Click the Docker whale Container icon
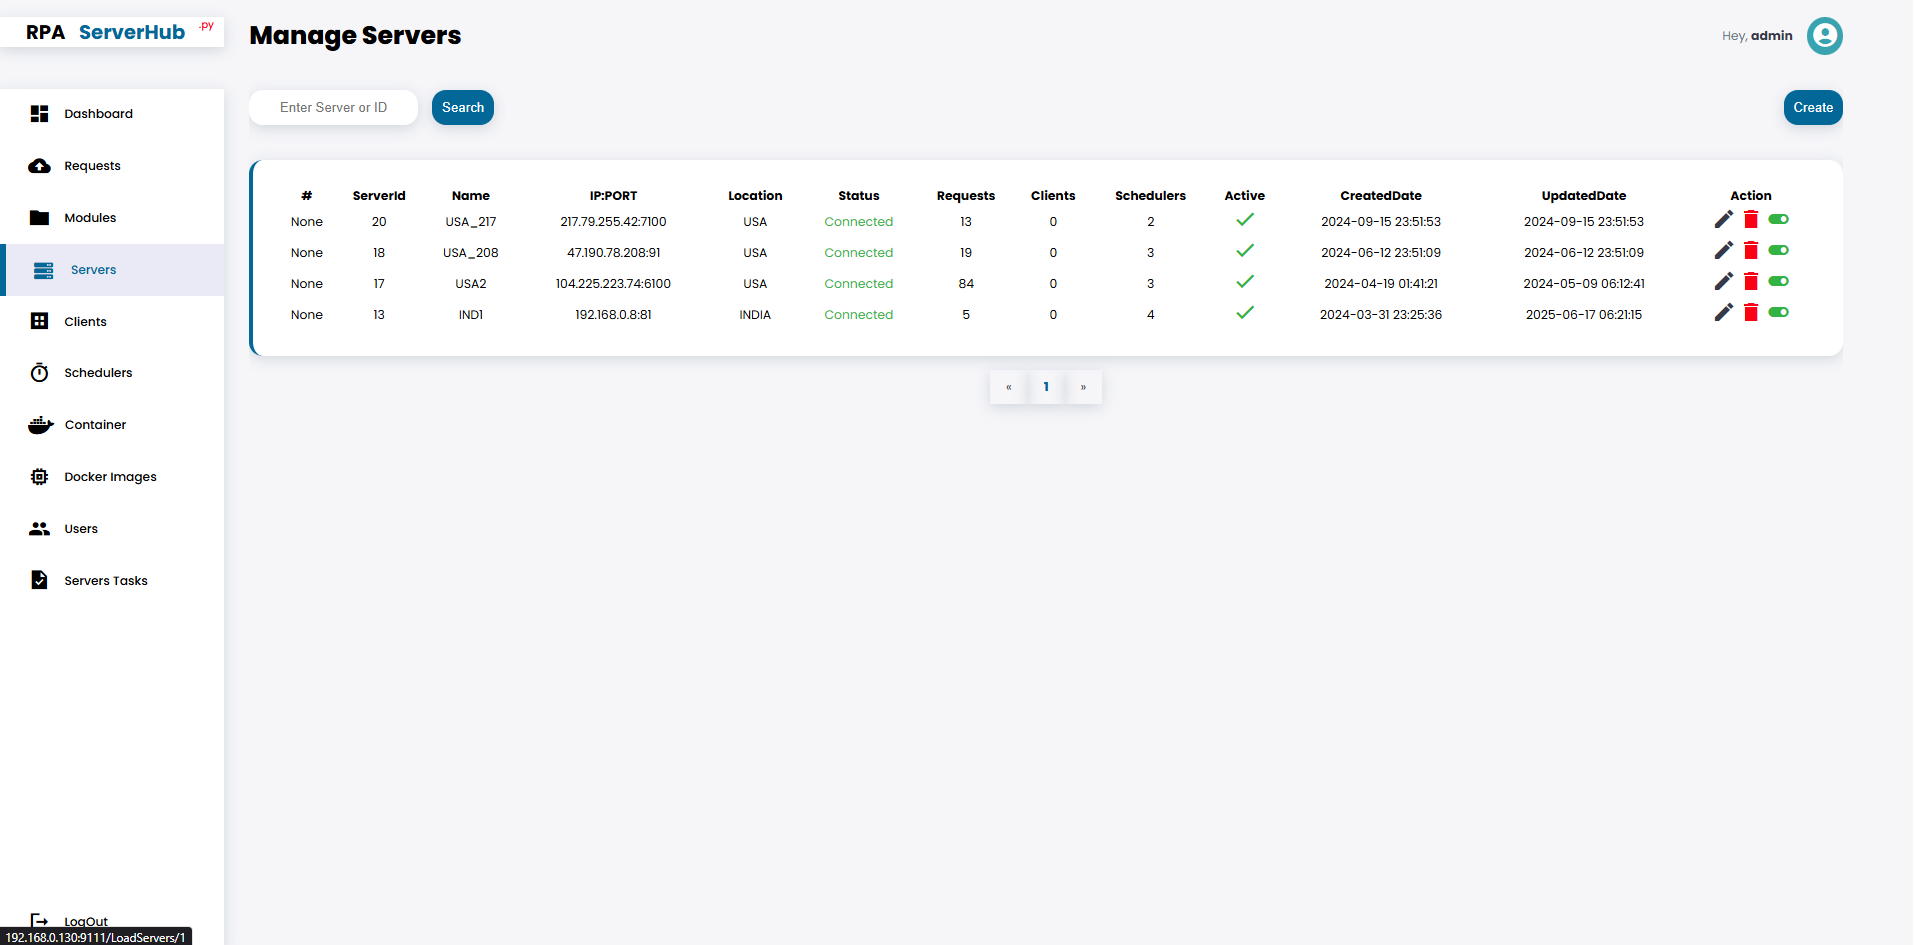Image resolution: width=1914 pixels, height=945 pixels. (40, 425)
